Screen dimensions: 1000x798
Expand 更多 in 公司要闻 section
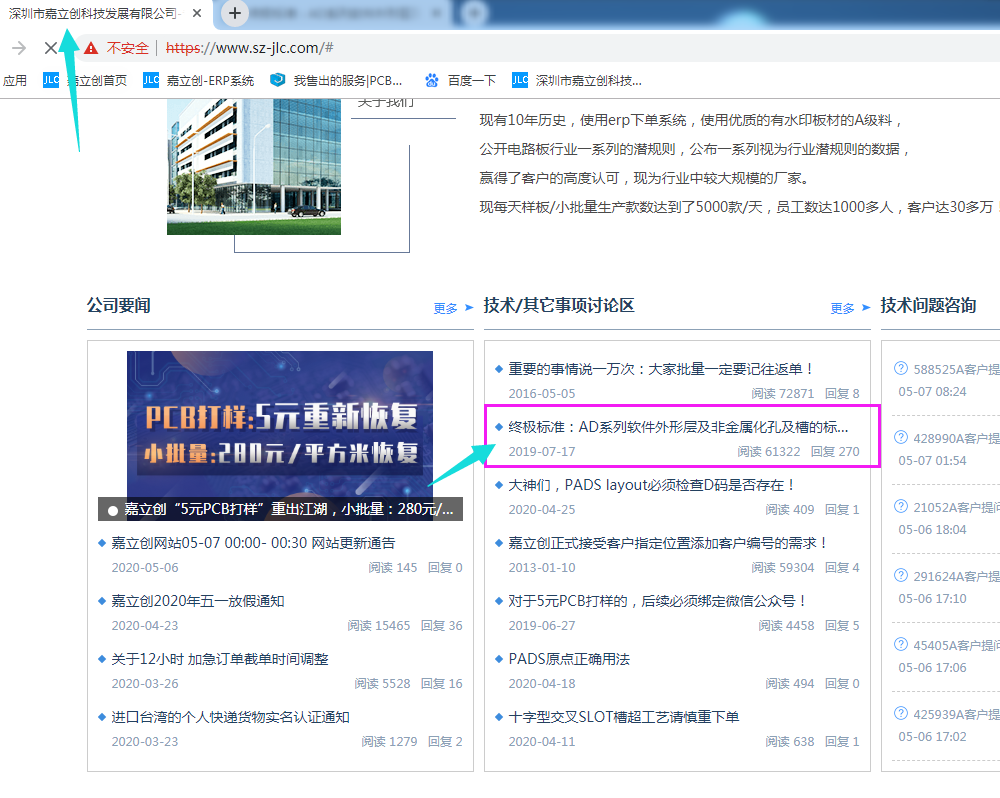(453, 308)
